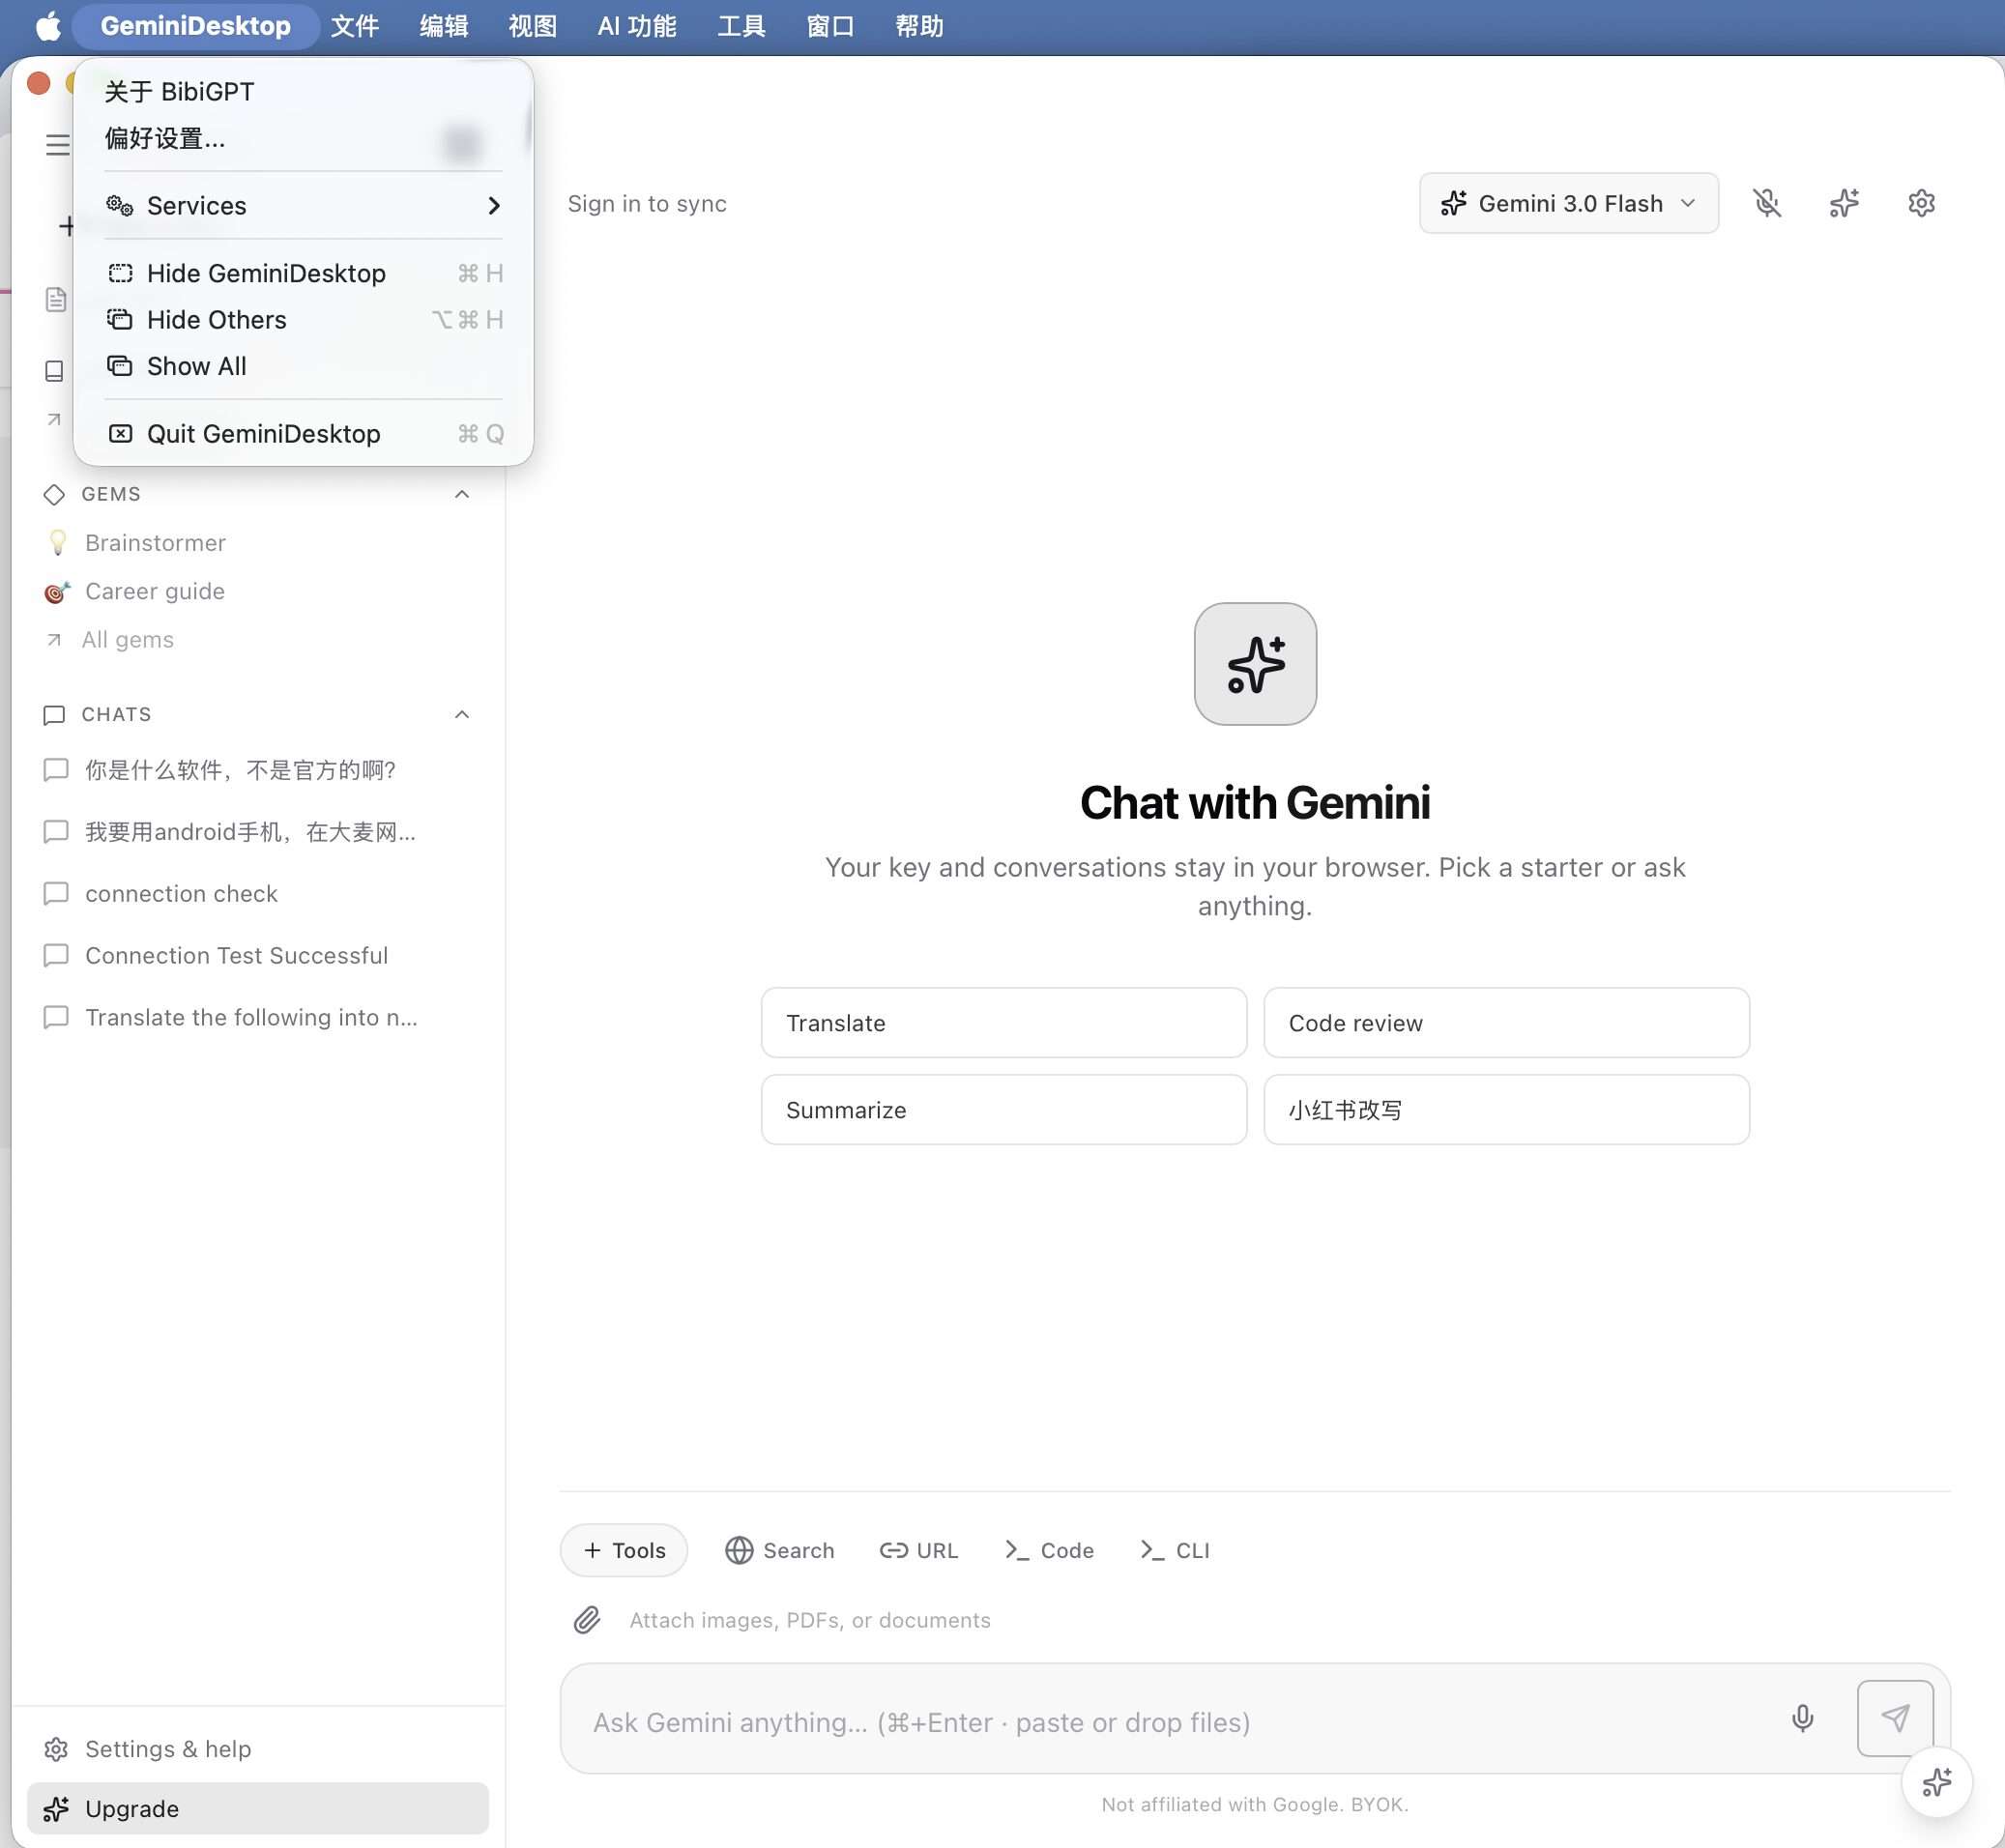Click the GEMS diamond icon

pos(54,494)
